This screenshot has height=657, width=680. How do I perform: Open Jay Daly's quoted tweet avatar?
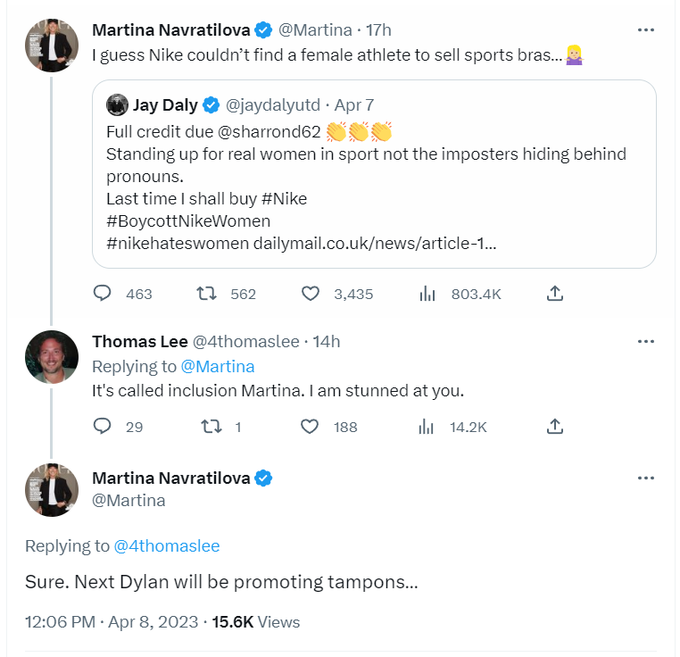[x=117, y=104]
